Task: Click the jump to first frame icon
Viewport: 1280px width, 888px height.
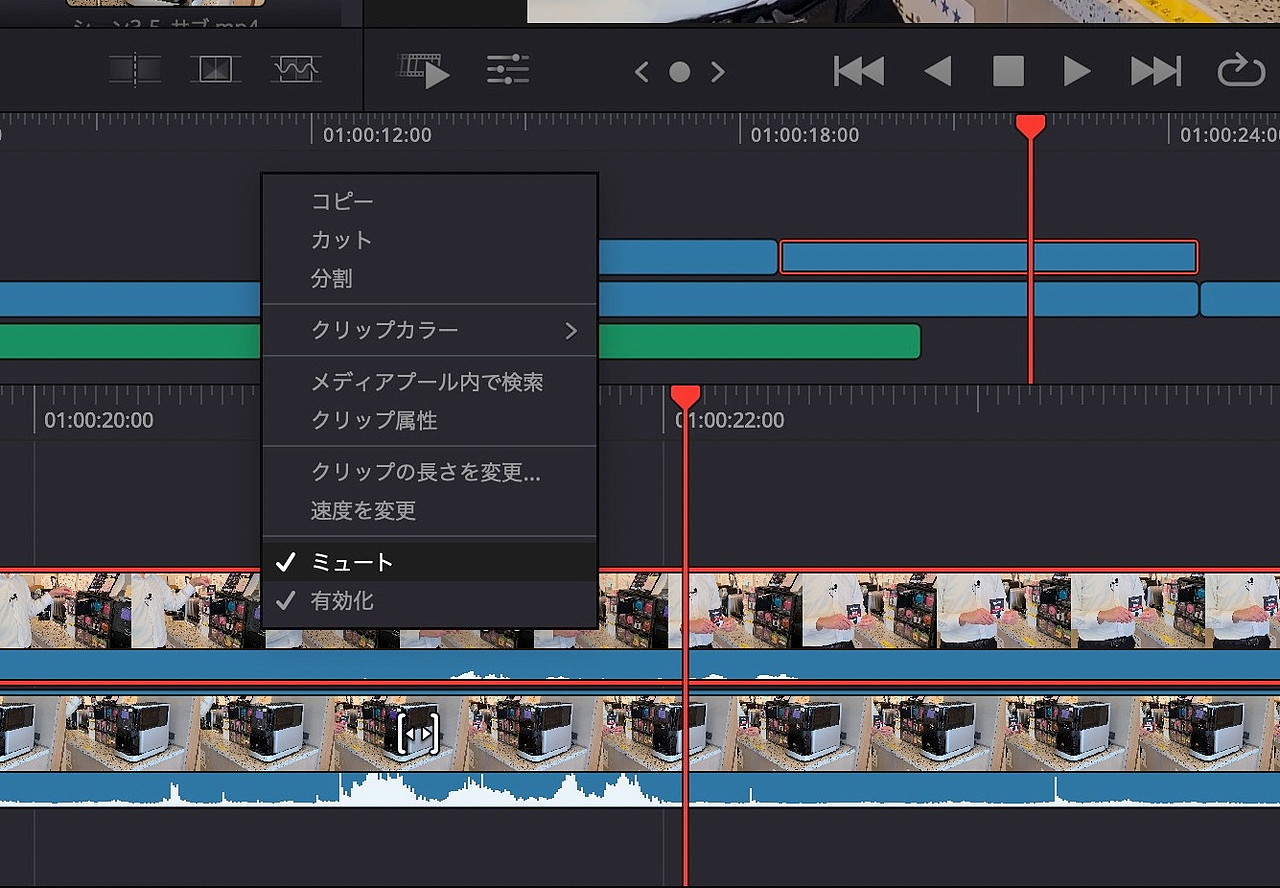Action: pos(858,70)
